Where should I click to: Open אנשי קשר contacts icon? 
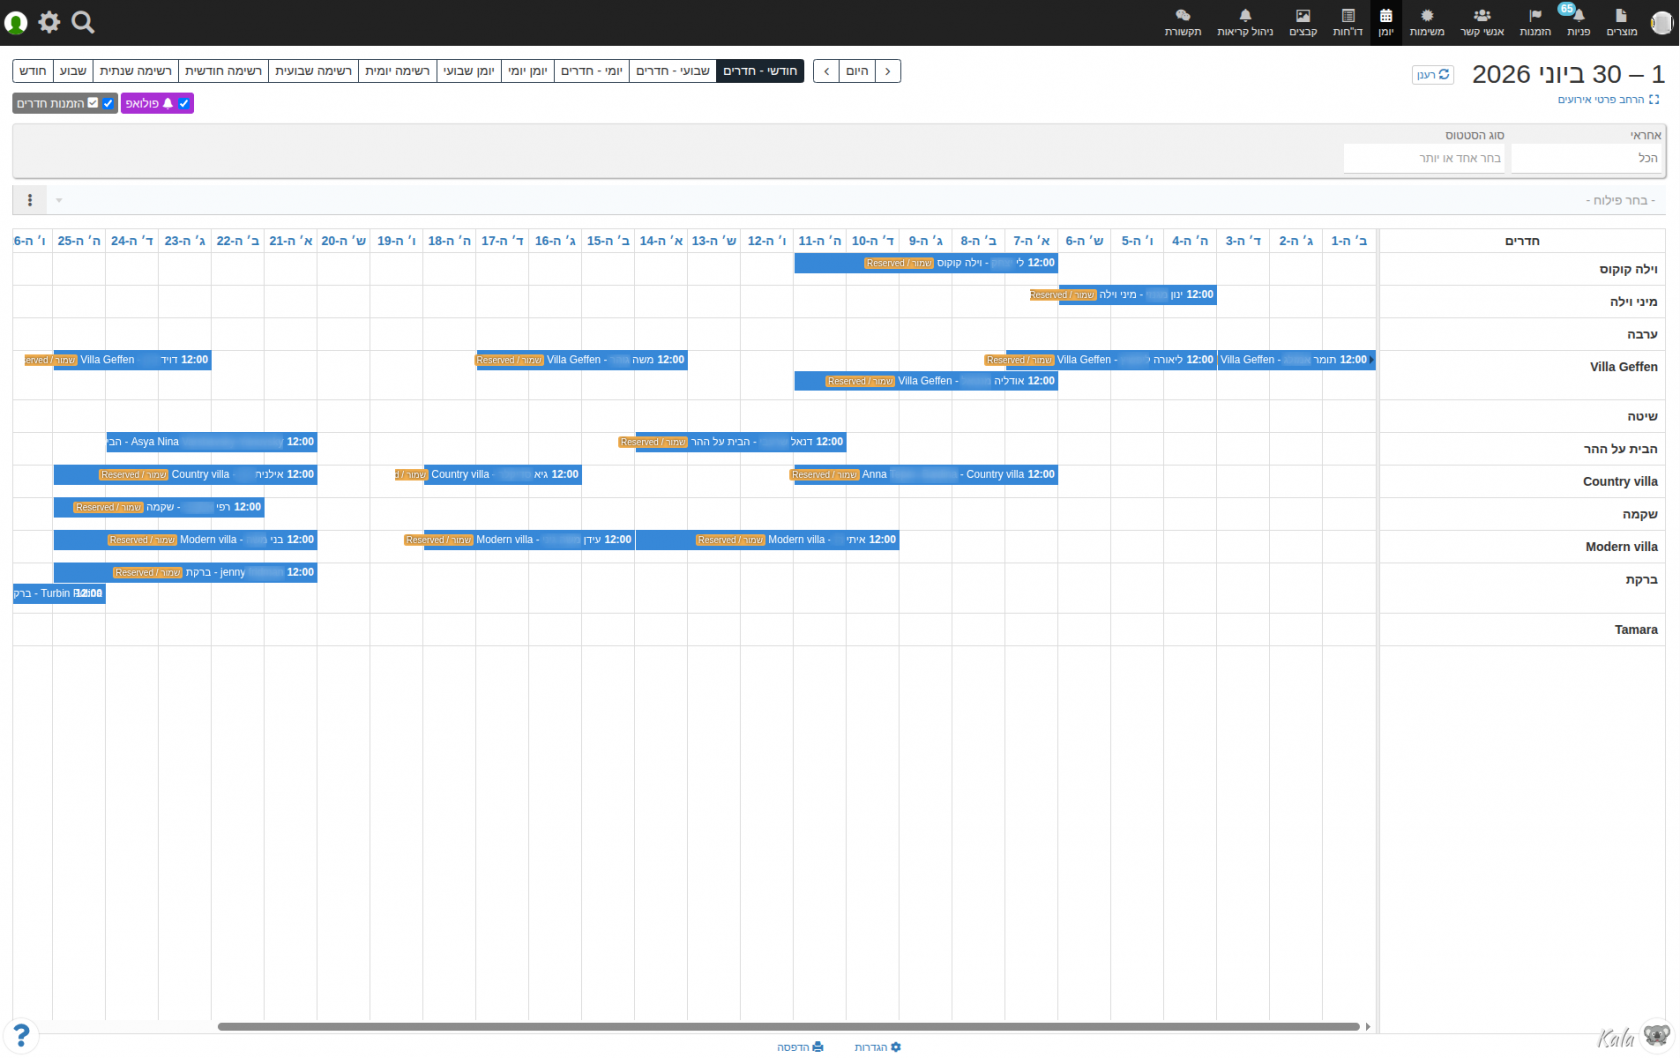pos(1482,22)
